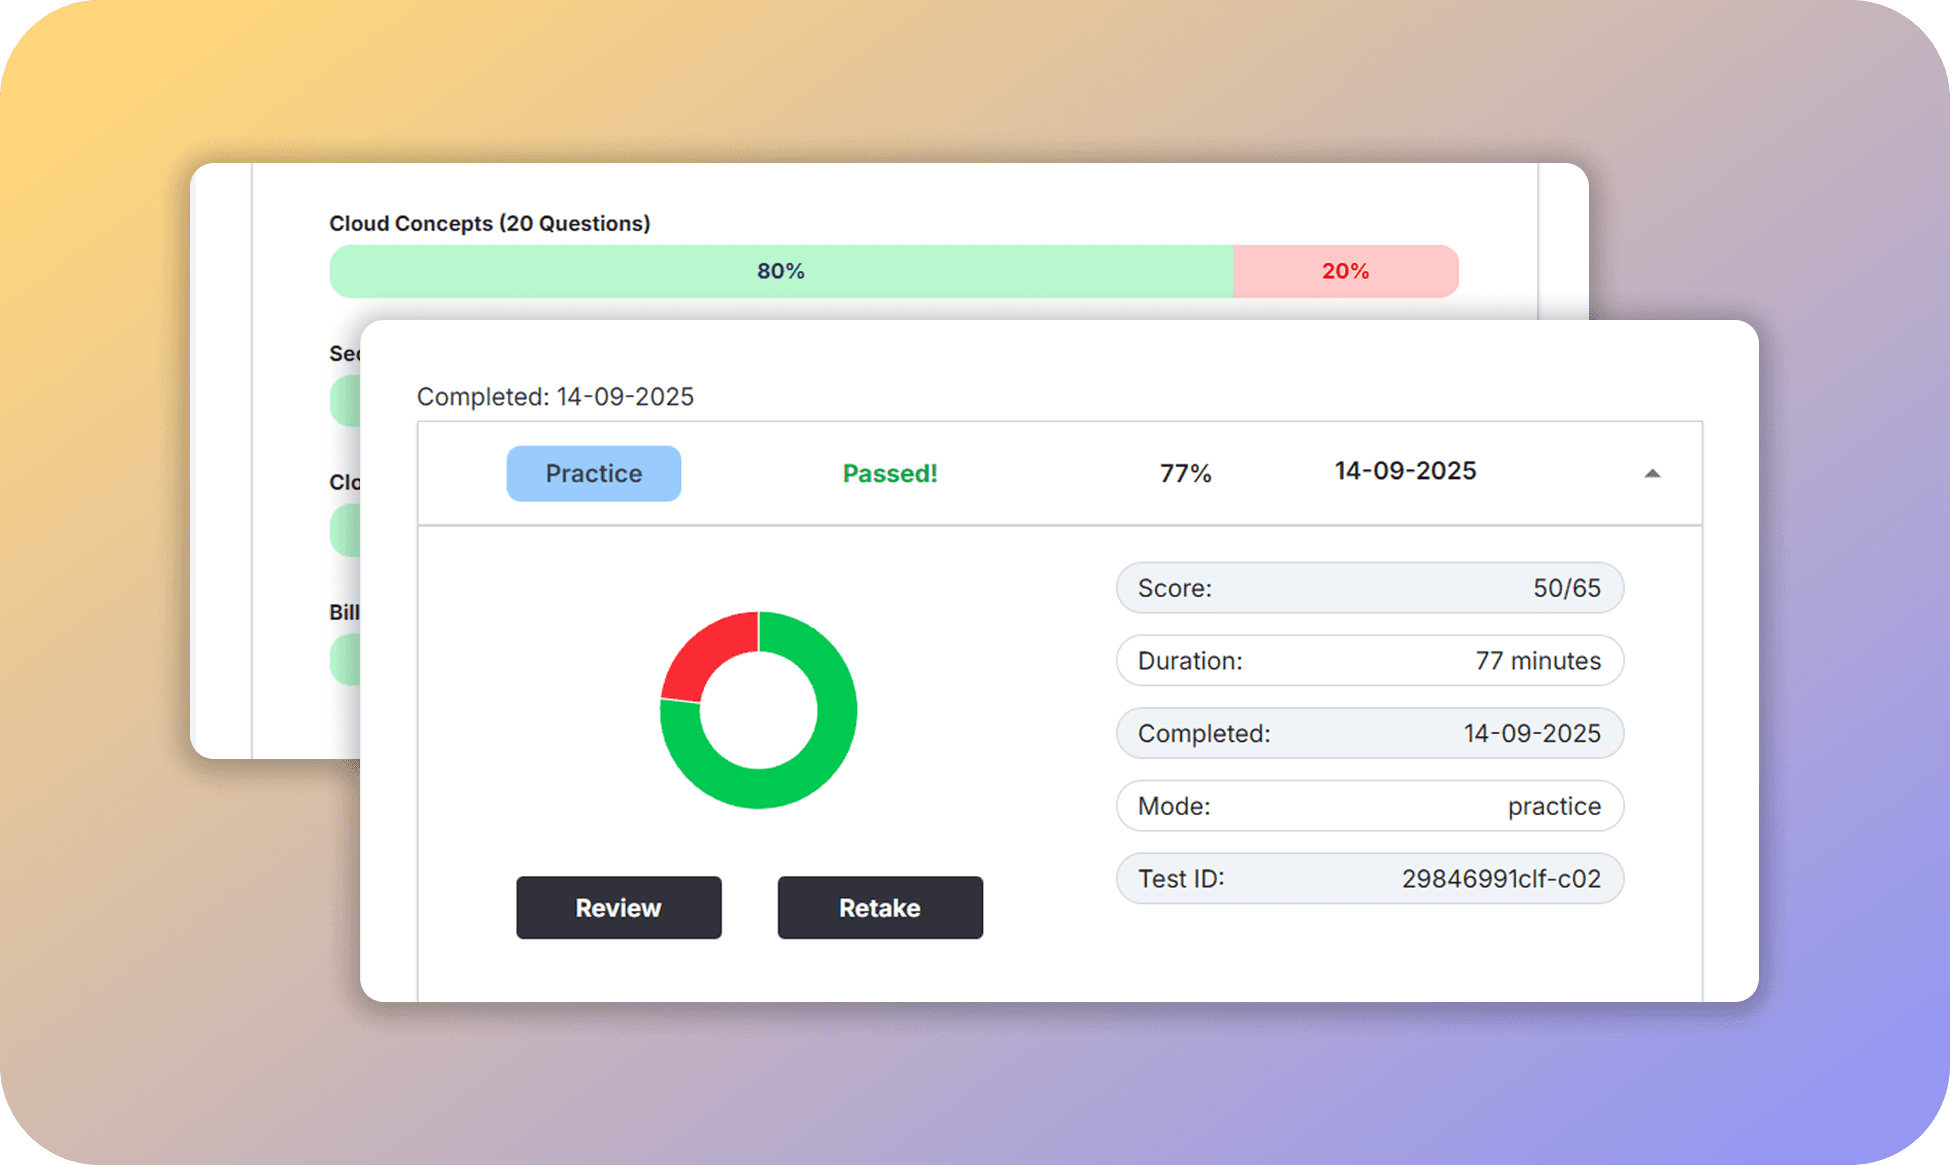The width and height of the screenshot is (1950, 1165).
Task: Select the Cloud Concepts (20 Questions) heading
Action: coord(489,223)
